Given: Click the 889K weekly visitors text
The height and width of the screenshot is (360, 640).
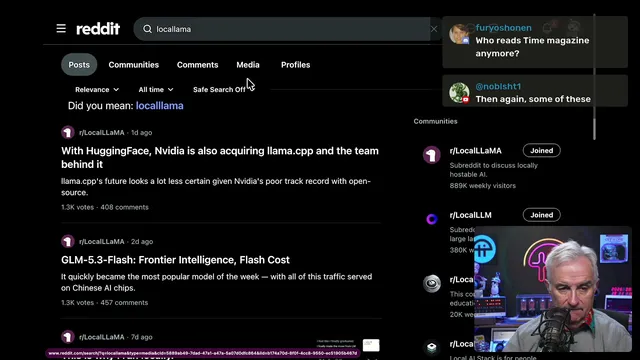Looking at the screenshot, I should [482, 186].
